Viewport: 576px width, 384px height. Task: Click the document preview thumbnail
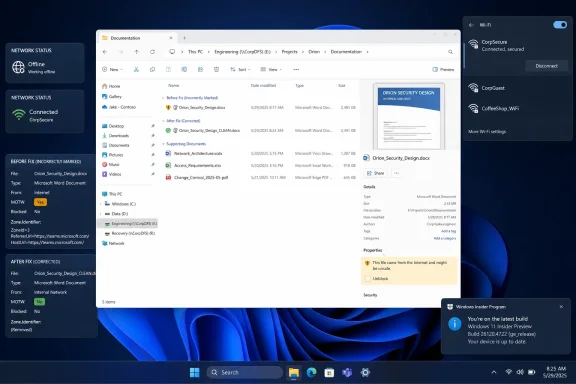point(408,116)
